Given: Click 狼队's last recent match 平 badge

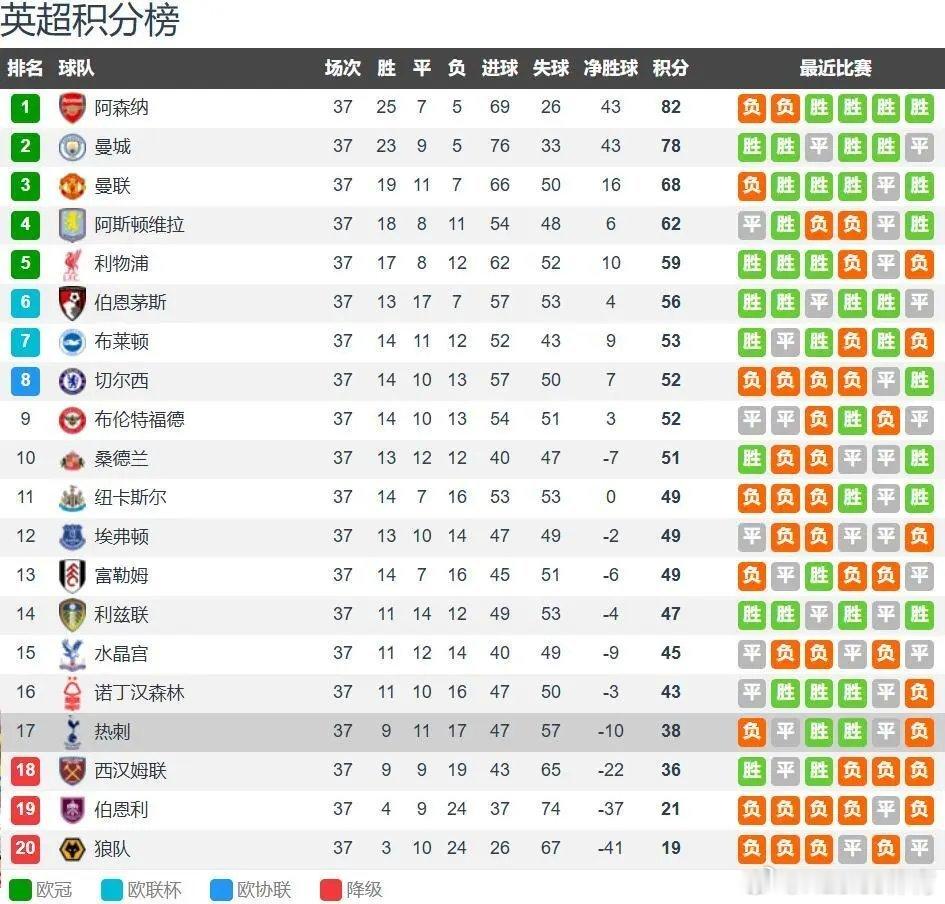Looking at the screenshot, I should [x=919, y=849].
